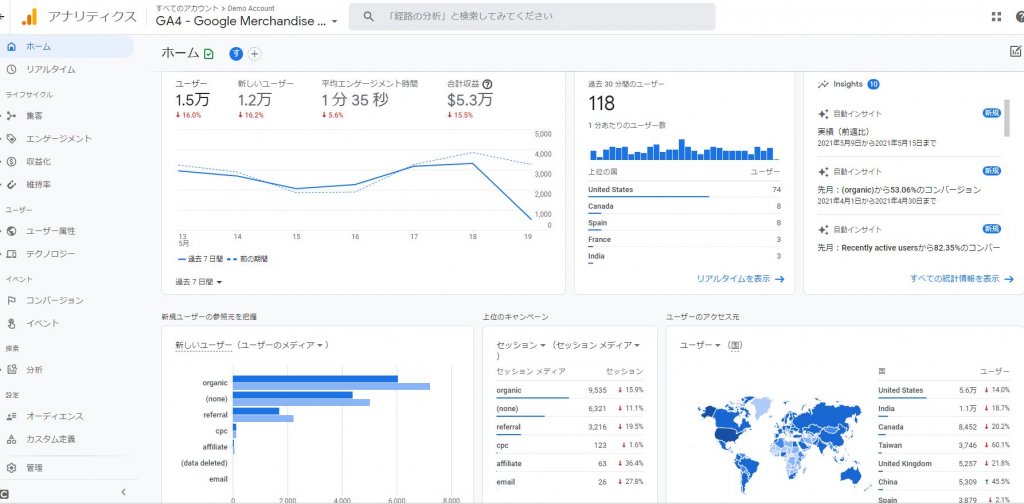1024x504 pixels.
Task: Click the engagement tag icon
Action: (x=11, y=138)
